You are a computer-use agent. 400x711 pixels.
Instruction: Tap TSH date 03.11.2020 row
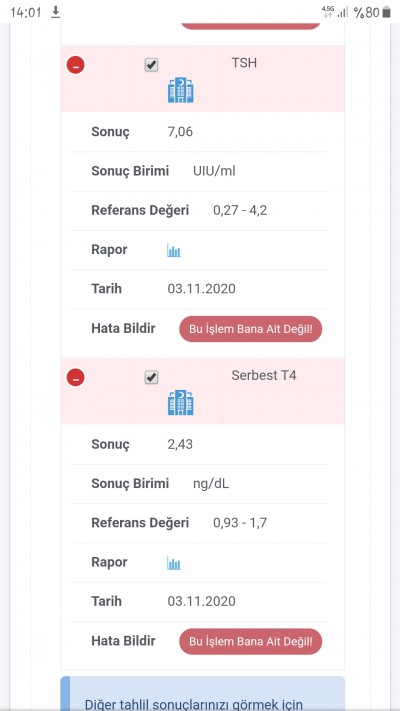(x=199, y=289)
